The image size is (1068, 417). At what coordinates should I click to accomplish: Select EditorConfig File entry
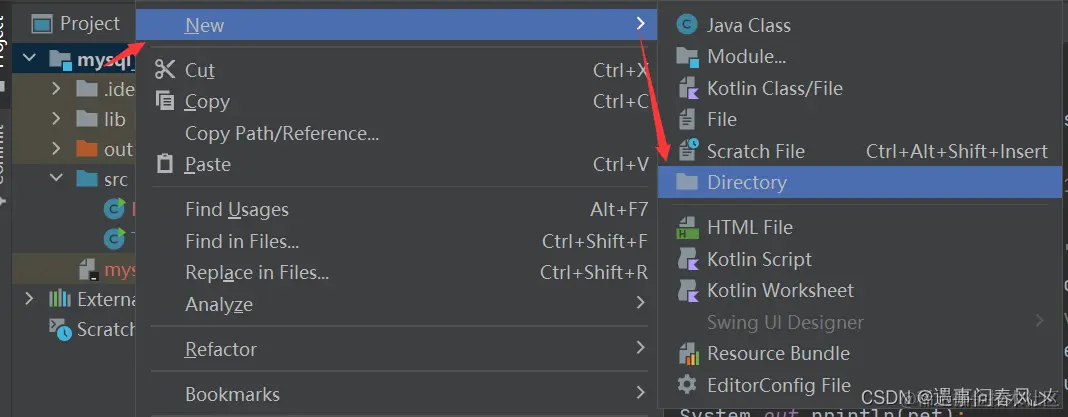point(860,385)
